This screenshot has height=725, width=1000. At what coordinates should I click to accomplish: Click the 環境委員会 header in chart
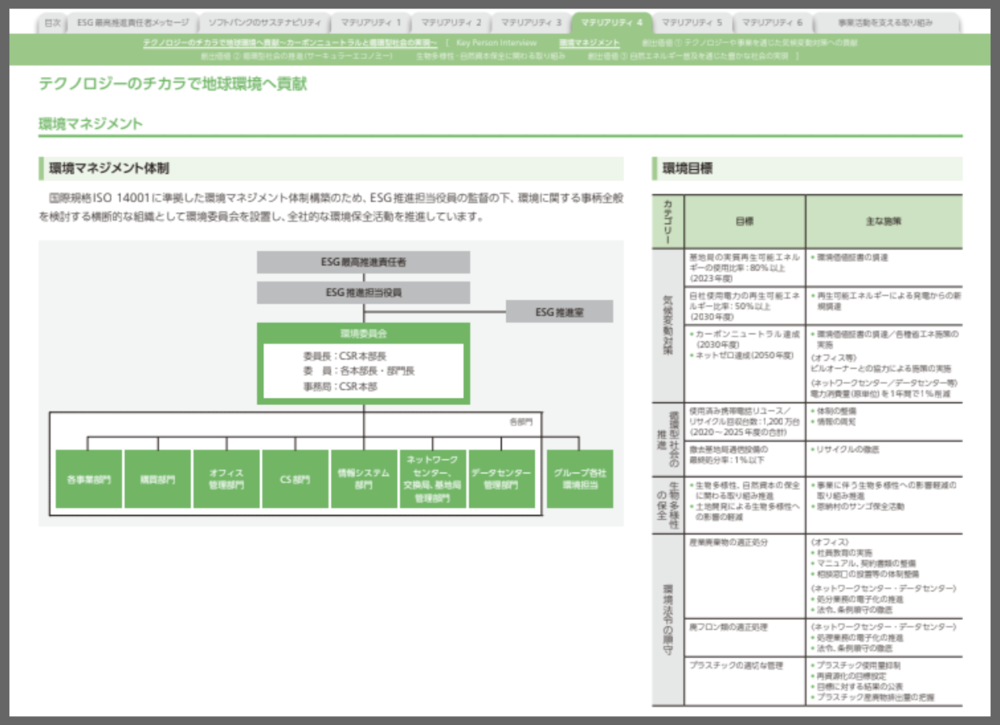pyautogui.click(x=363, y=333)
